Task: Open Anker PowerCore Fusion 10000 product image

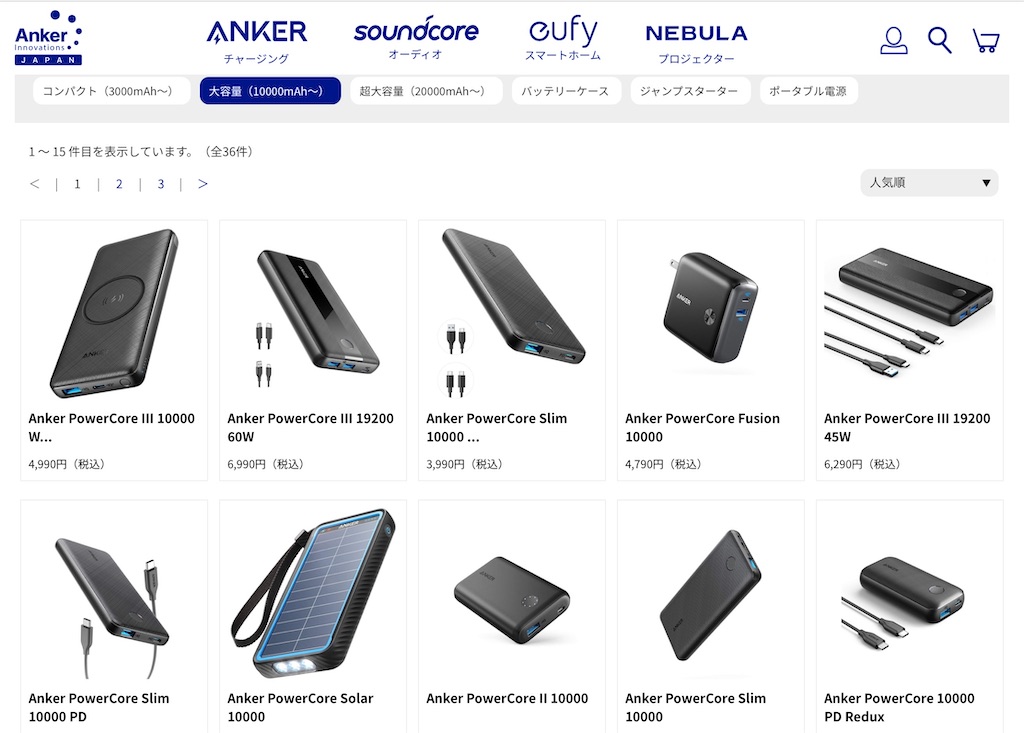Action: click(711, 309)
